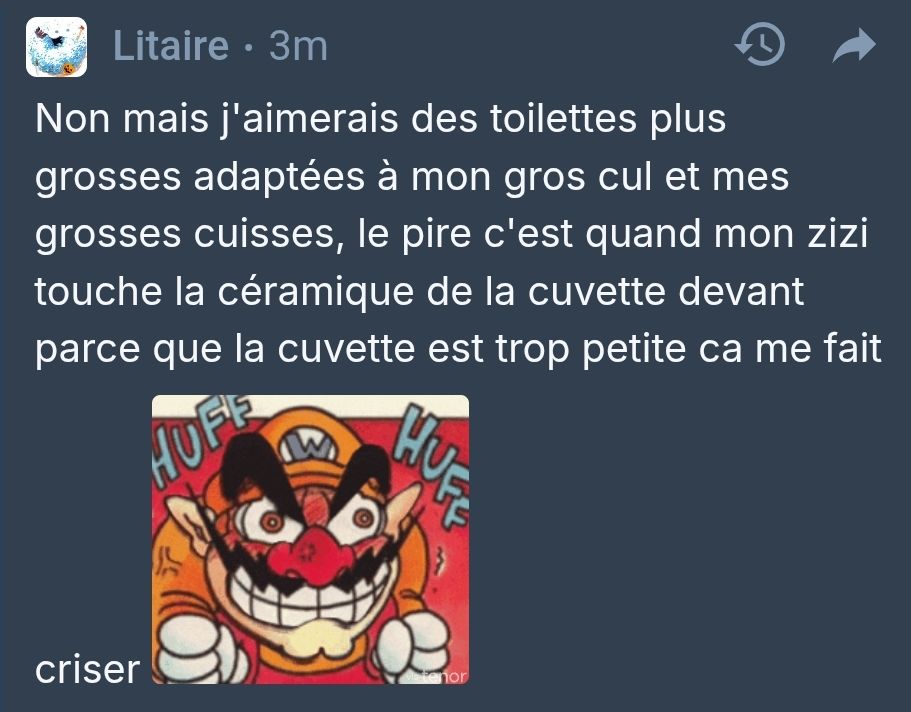Click the share arrow icon
The image size is (911, 712).
click(x=853, y=45)
